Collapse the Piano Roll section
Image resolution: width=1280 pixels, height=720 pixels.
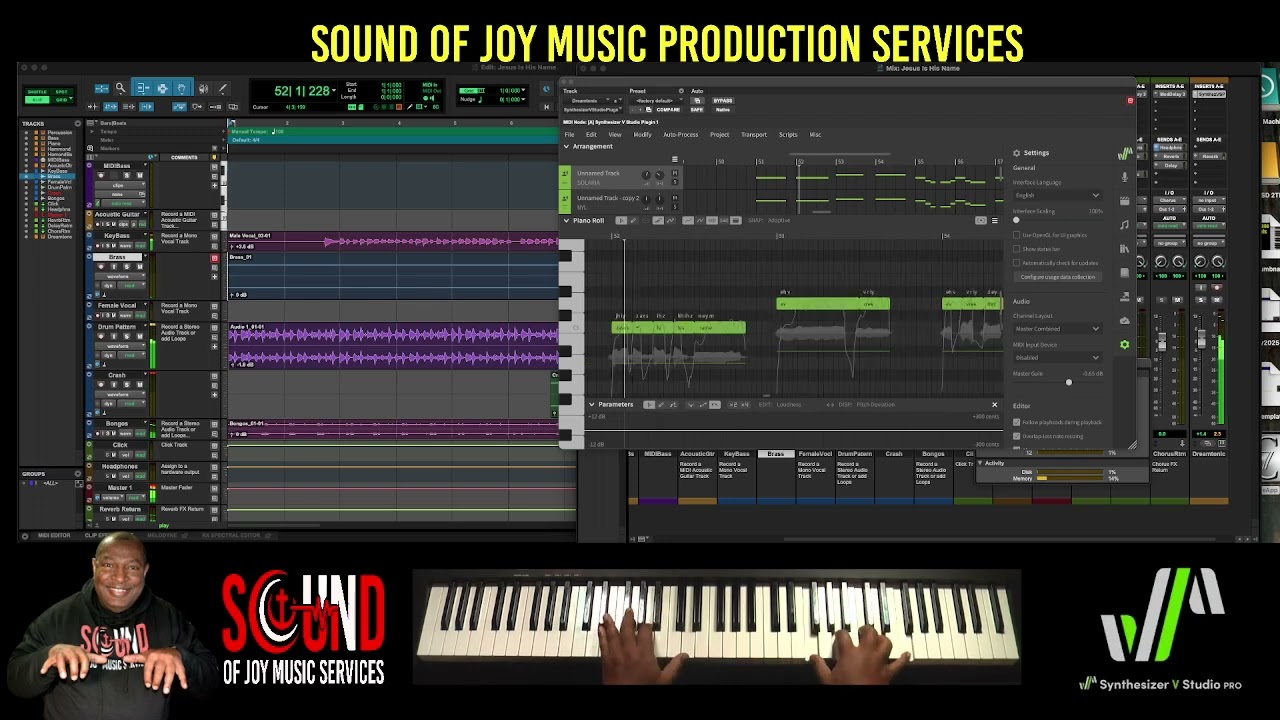coord(566,220)
